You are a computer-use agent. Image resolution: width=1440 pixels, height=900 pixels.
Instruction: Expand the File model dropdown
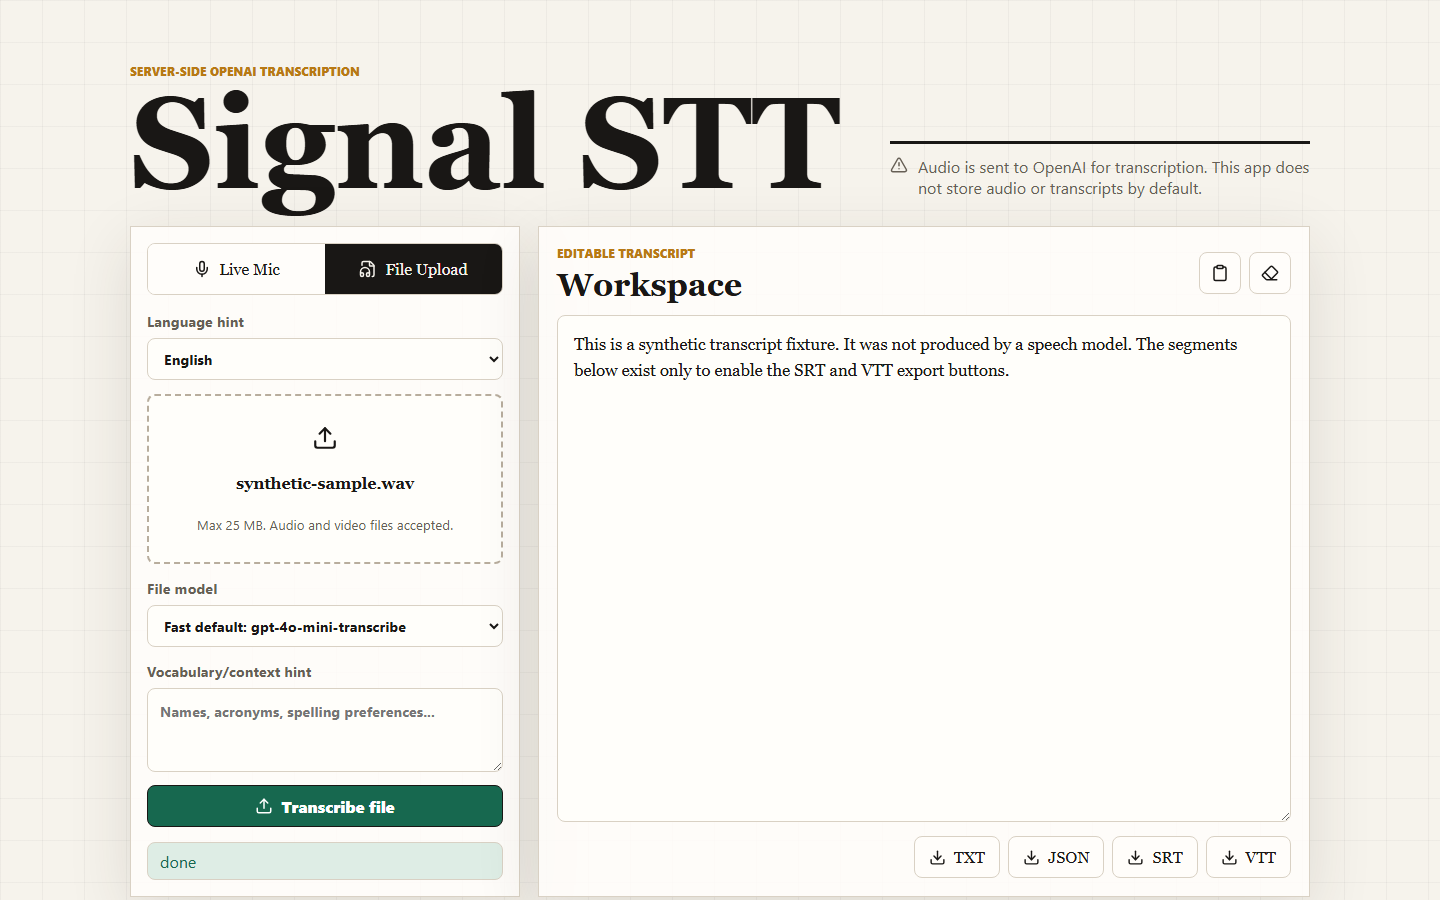coord(325,626)
